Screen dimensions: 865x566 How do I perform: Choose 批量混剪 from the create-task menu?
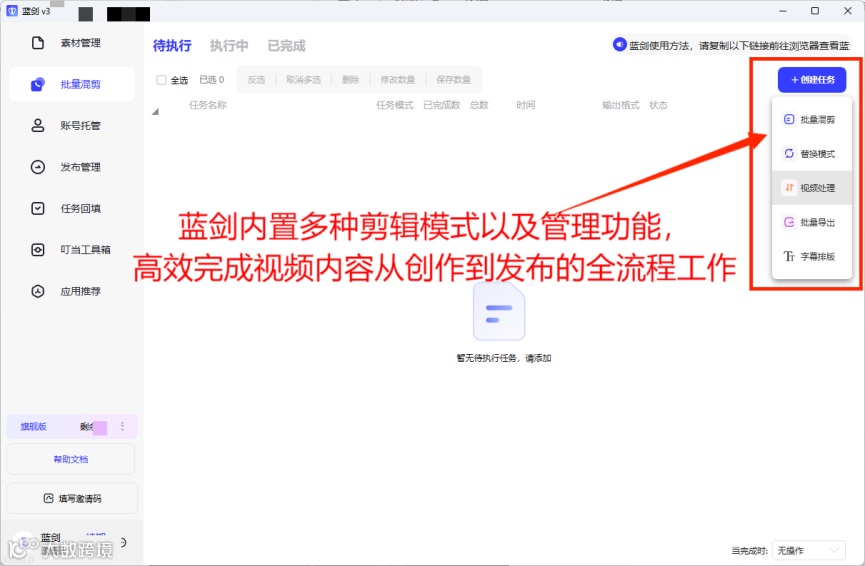[x=811, y=120]
